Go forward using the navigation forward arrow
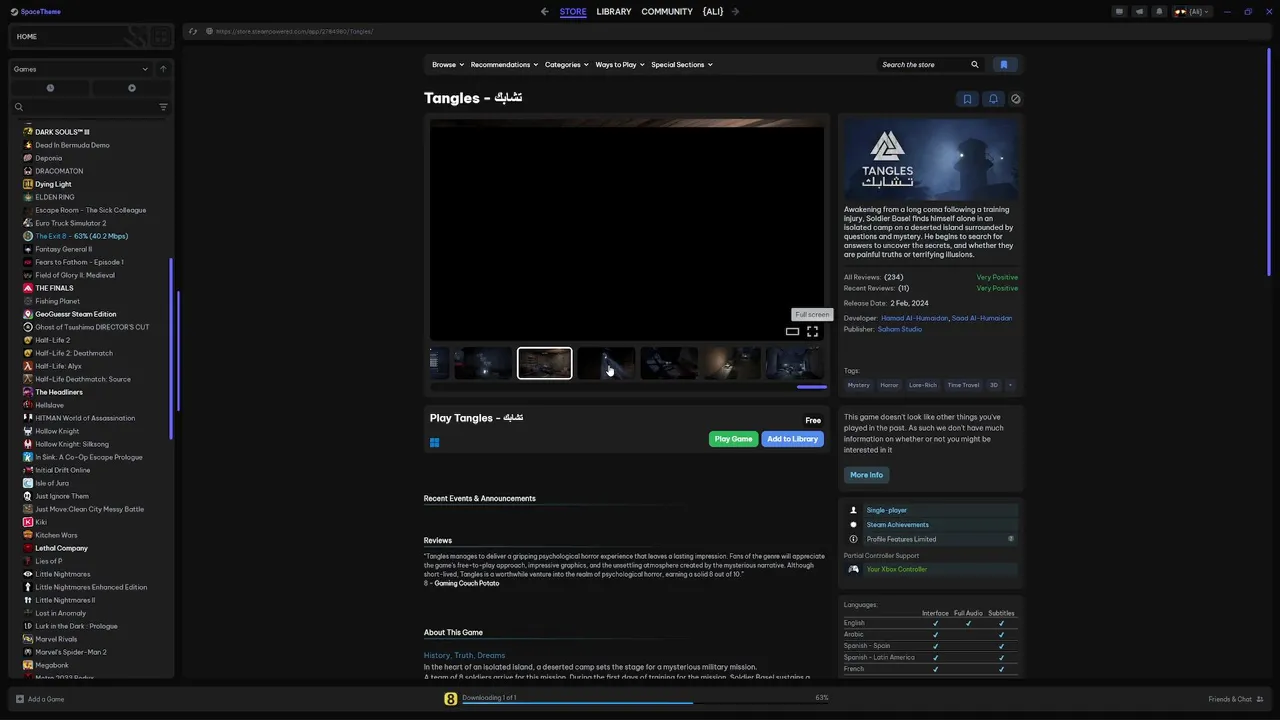 [735, 12]
